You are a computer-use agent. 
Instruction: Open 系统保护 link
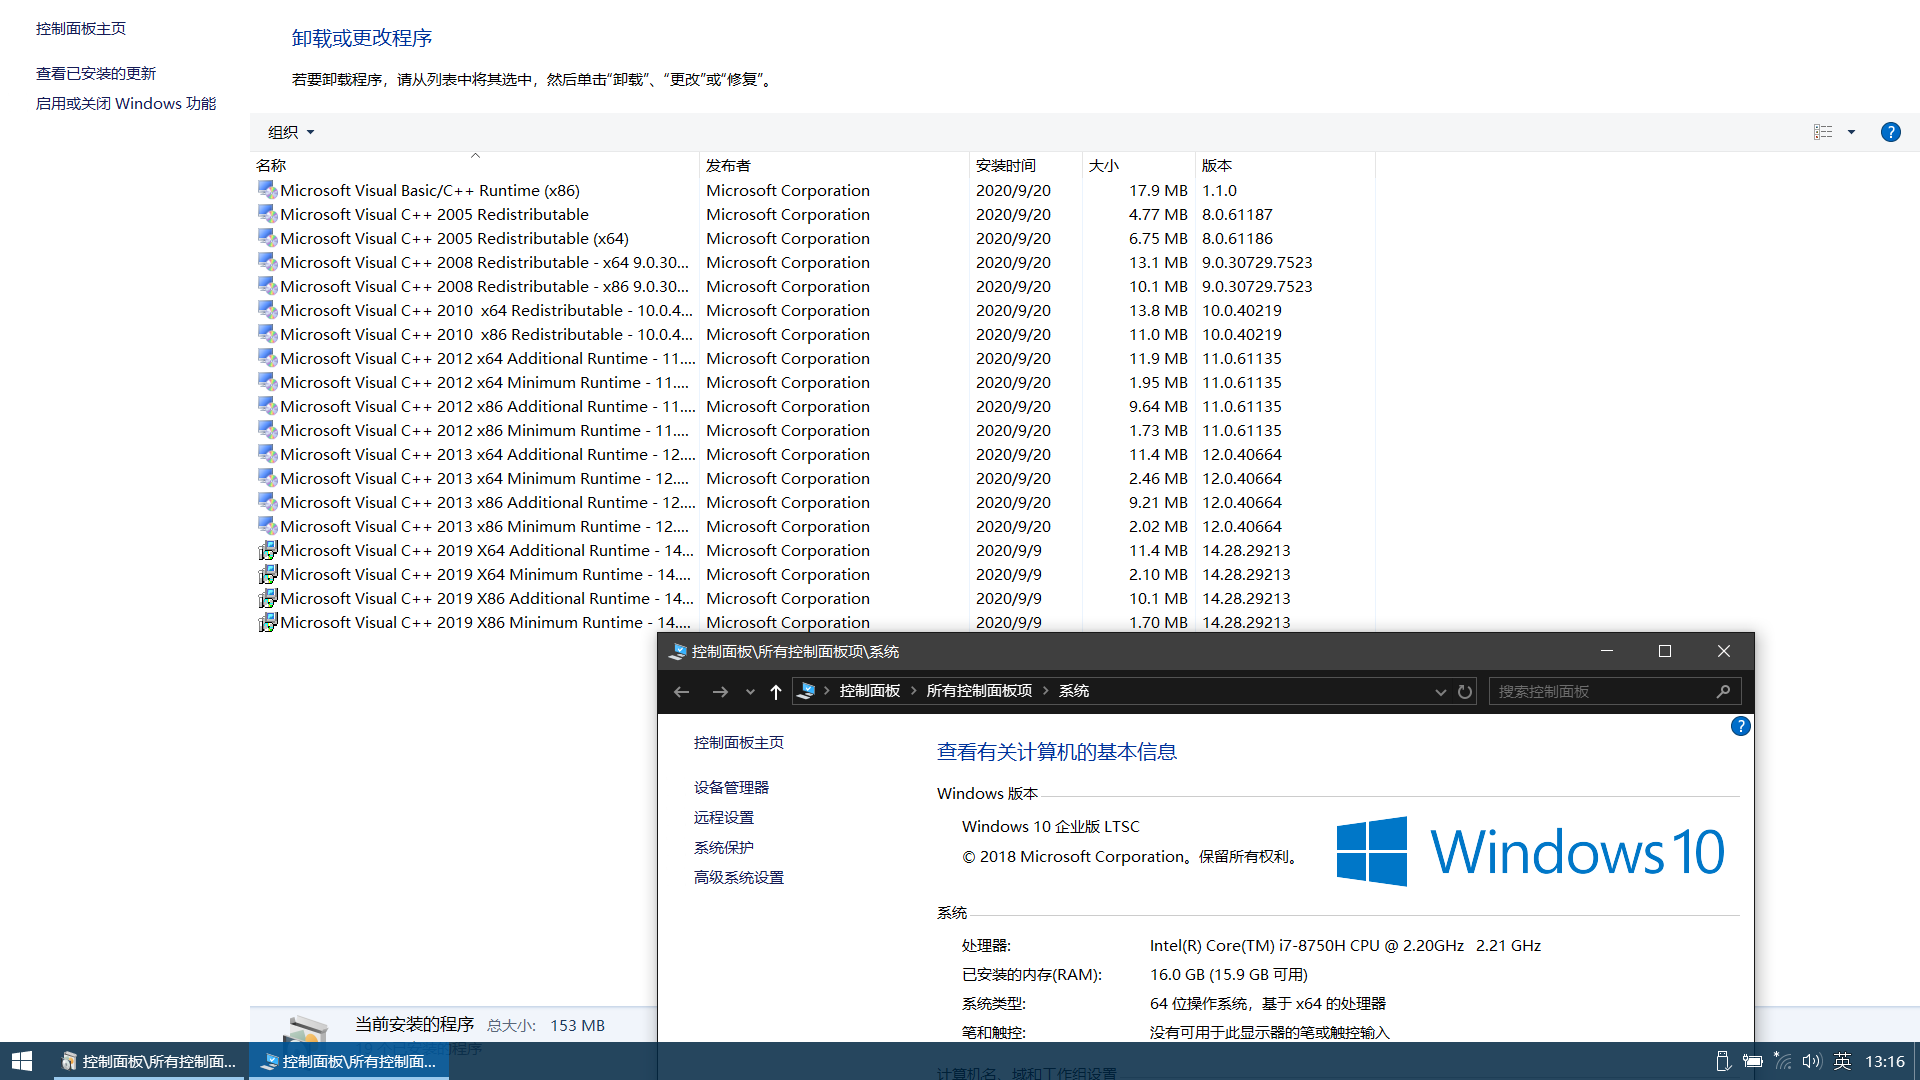tap(724, 848)
